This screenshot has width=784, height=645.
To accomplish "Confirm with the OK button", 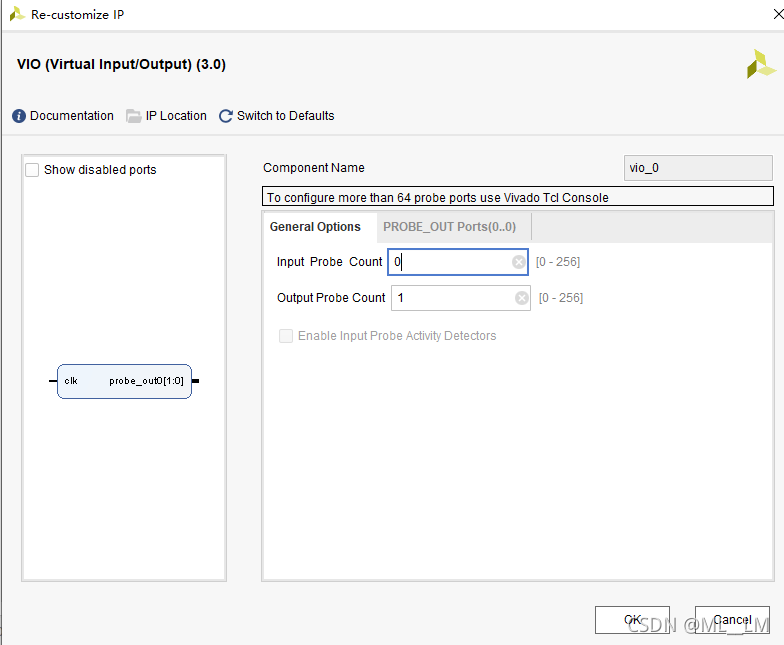I will pos(632,620).
